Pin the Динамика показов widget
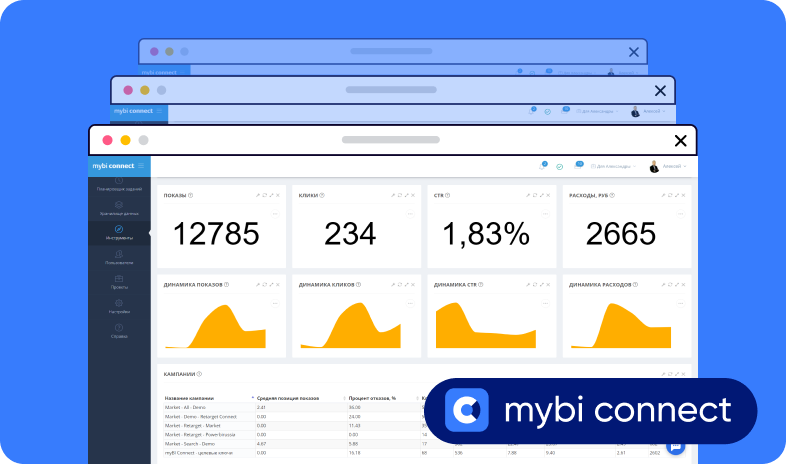This screenshot has height=464, width=786. (258, 285)
